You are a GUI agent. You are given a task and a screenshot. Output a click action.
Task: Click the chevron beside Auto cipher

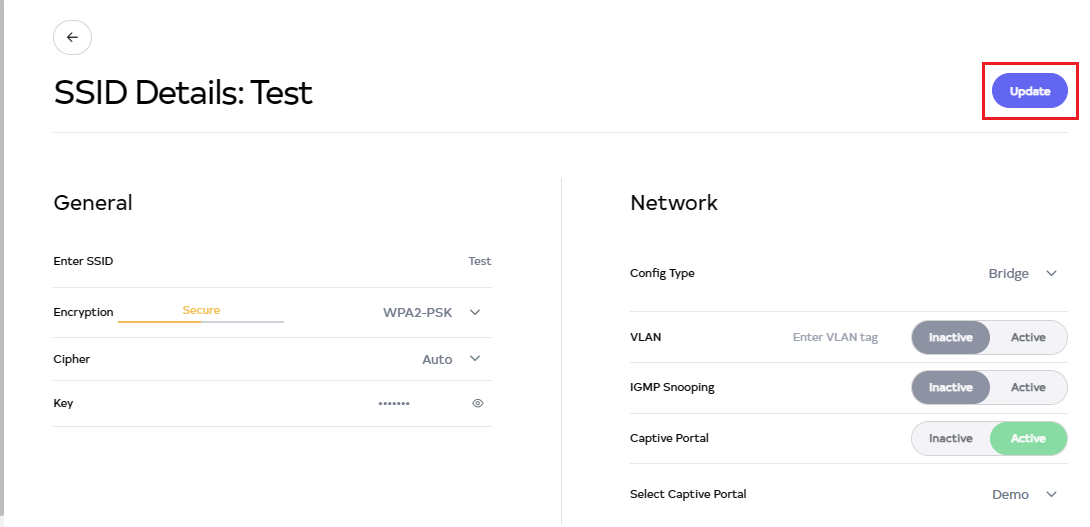click(x=475, y=359)
